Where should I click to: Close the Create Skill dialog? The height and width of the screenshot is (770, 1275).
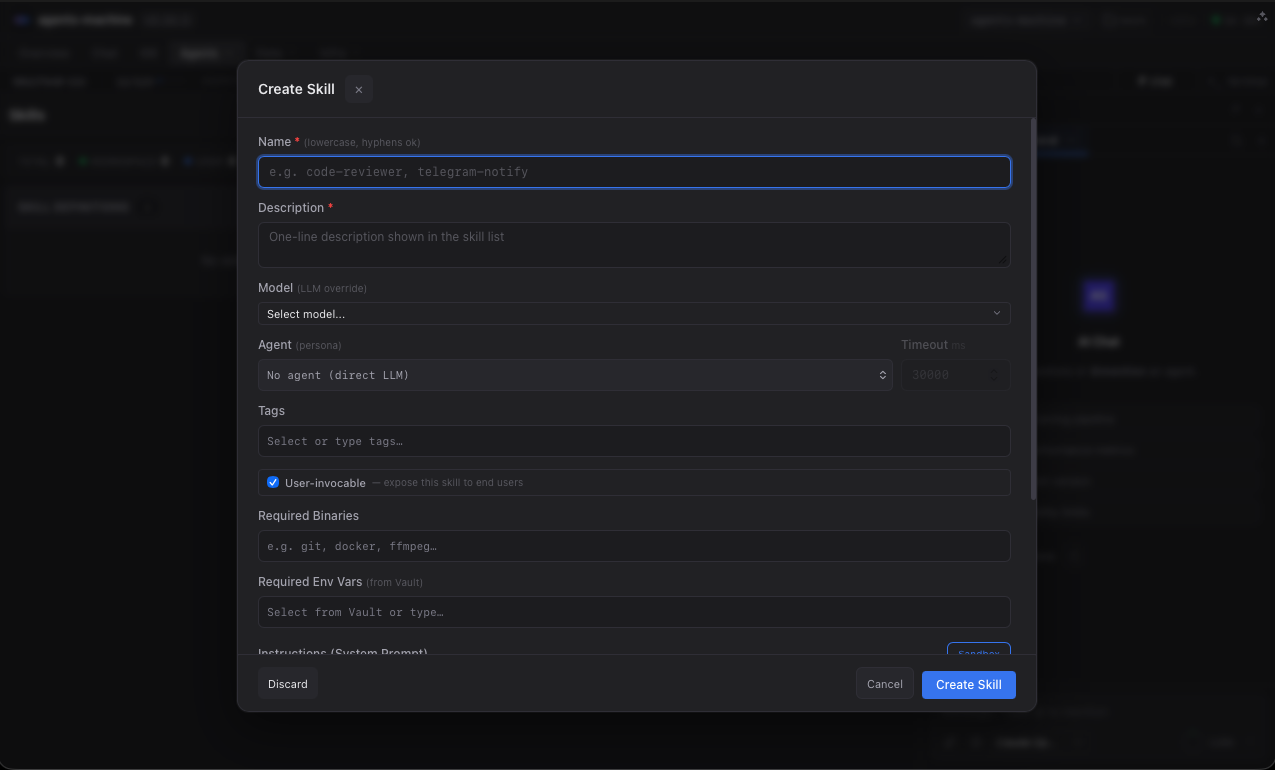[358, 89]
